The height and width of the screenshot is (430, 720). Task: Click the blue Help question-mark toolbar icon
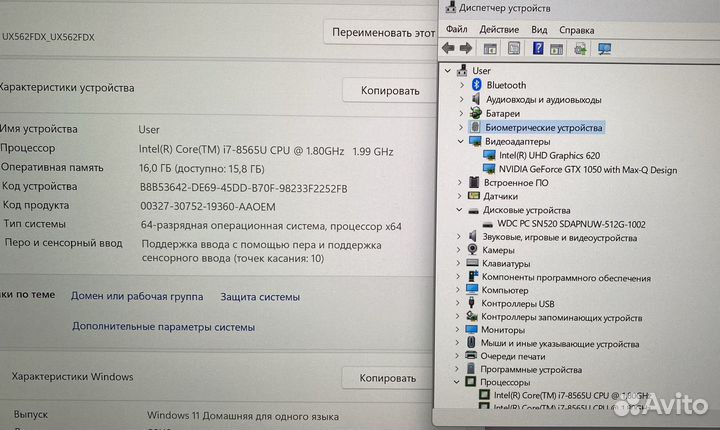click(x=538, y=48)
